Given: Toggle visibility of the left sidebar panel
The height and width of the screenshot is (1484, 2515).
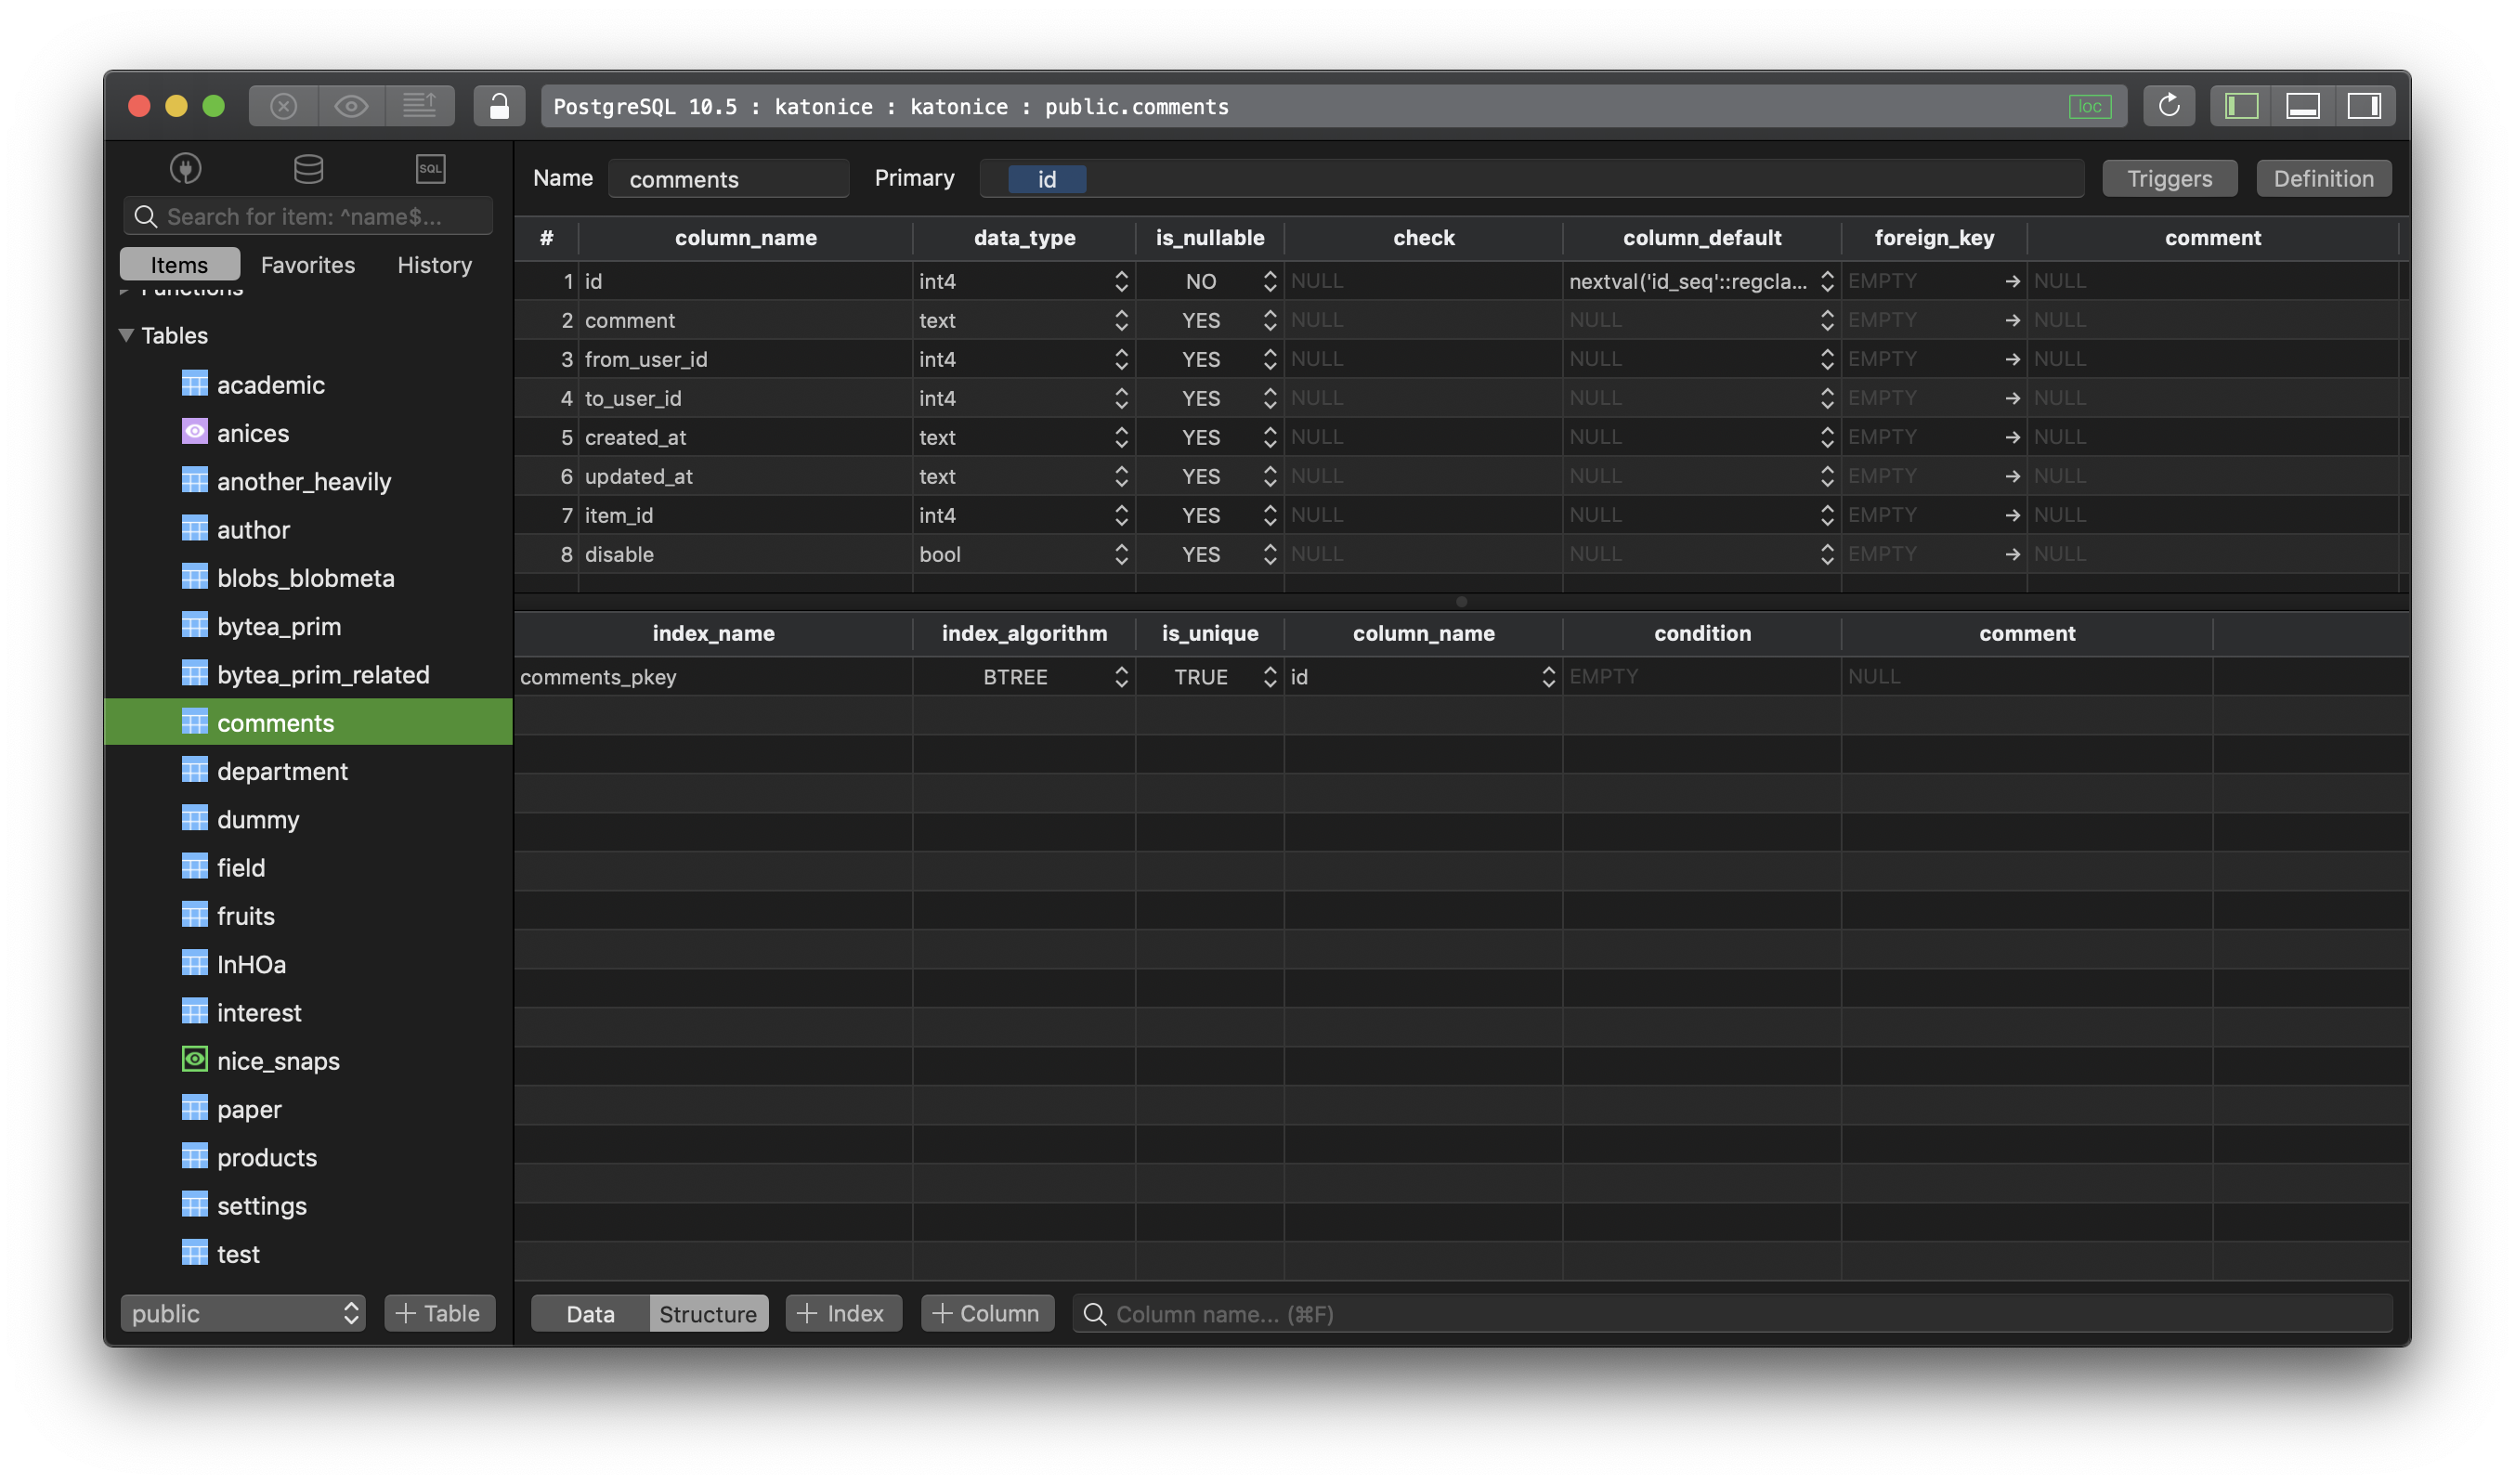Looking at the screenshot, I should click(2240, 105).
